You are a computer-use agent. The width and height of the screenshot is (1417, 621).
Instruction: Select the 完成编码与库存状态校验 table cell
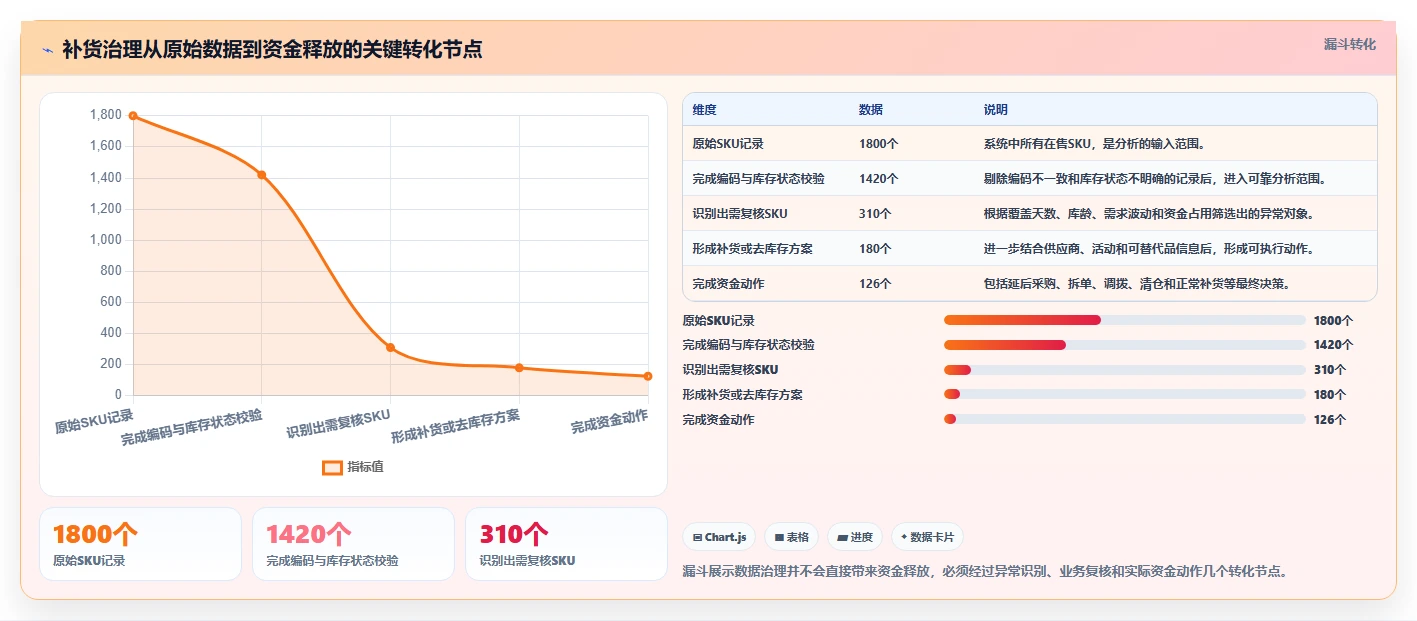[x=765, y=179]
